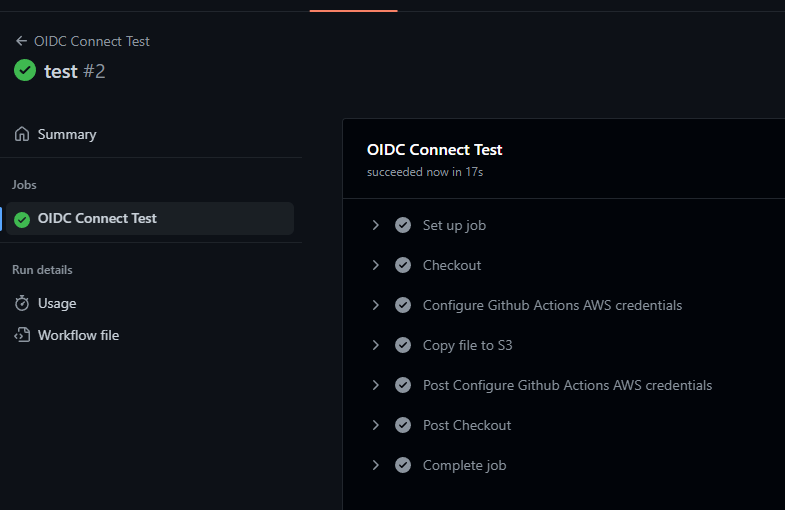Click the succeeded now in 17s status text
The width and height of the screenshot is (785, 510).
425,172
